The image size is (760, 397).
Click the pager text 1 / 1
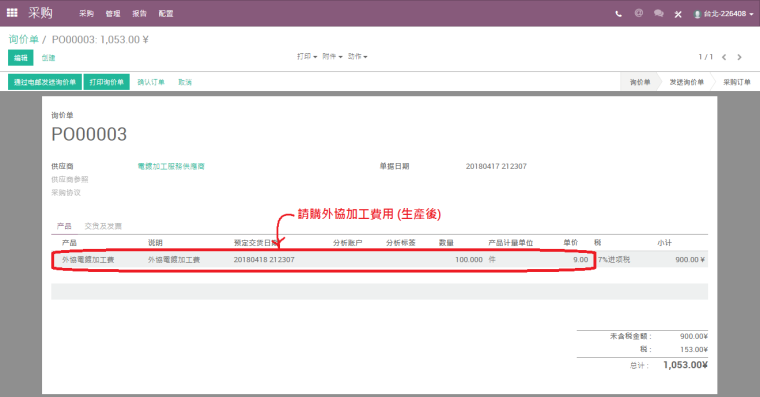705,57
